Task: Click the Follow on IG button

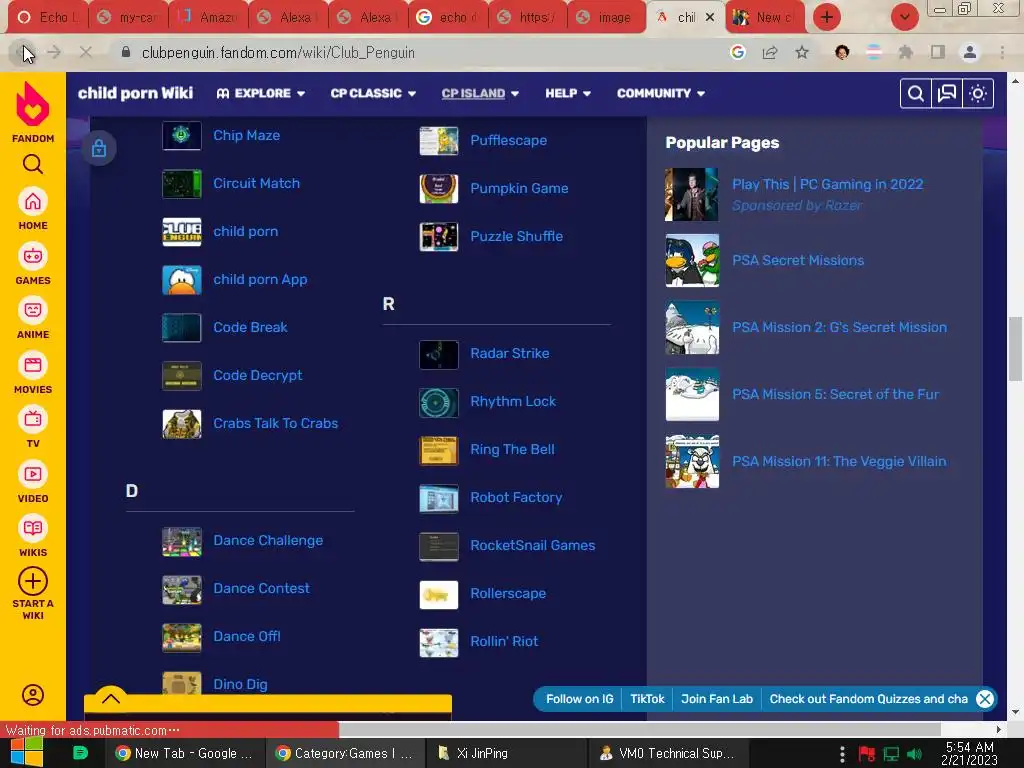Action: coord(579,699)
